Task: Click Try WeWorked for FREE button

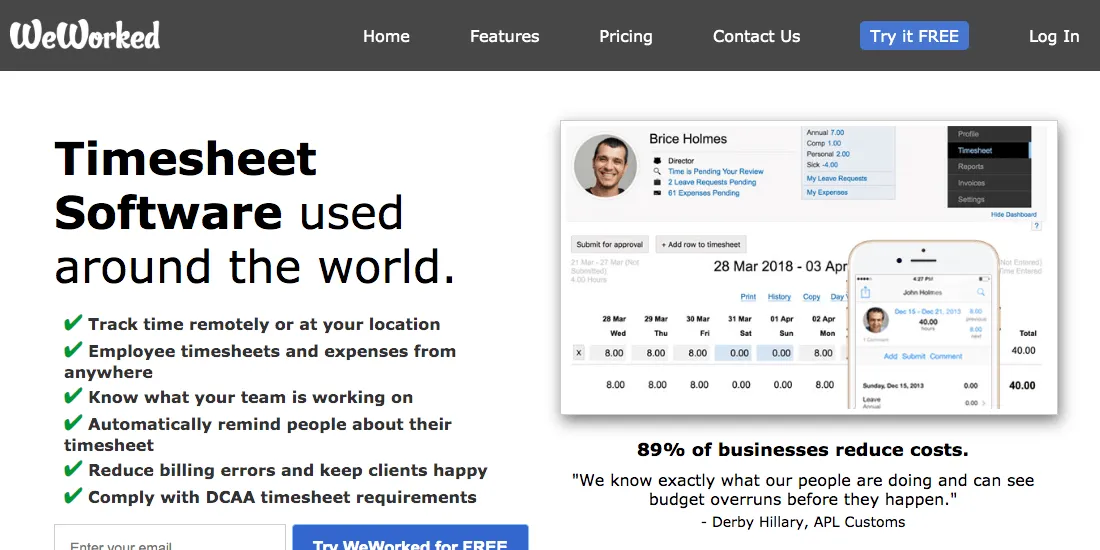Action: point(410,537)
